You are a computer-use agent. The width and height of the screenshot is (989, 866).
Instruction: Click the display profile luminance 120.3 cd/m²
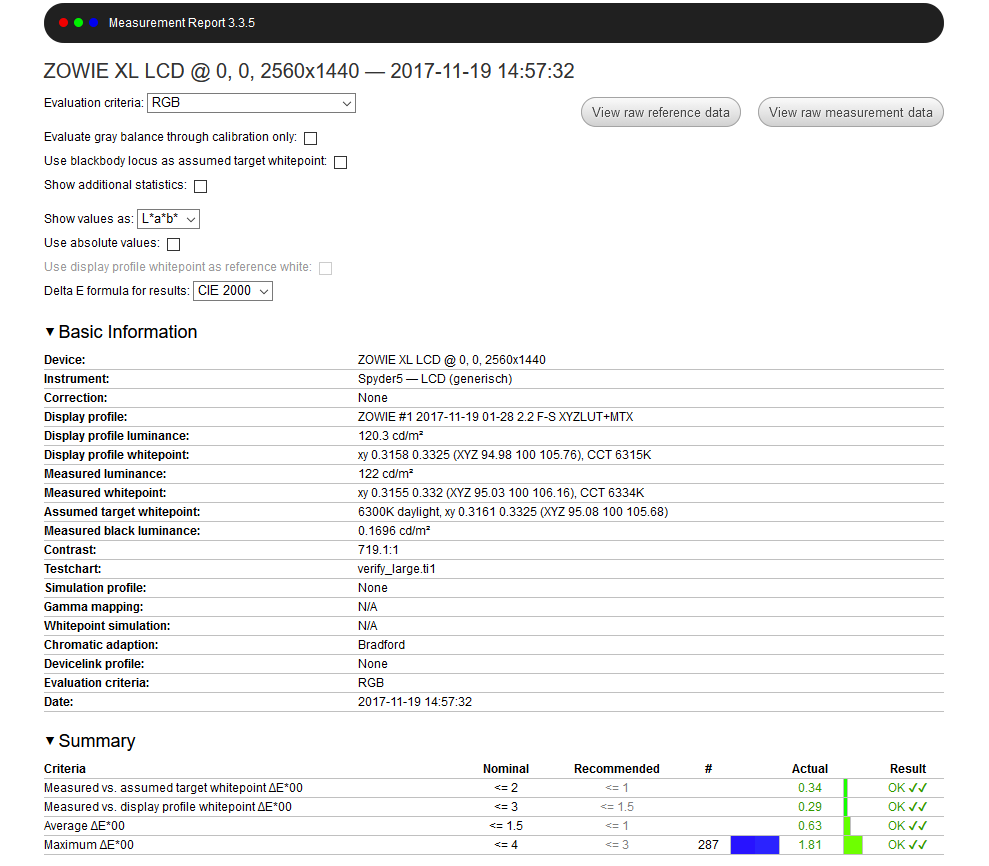[390, 435]
